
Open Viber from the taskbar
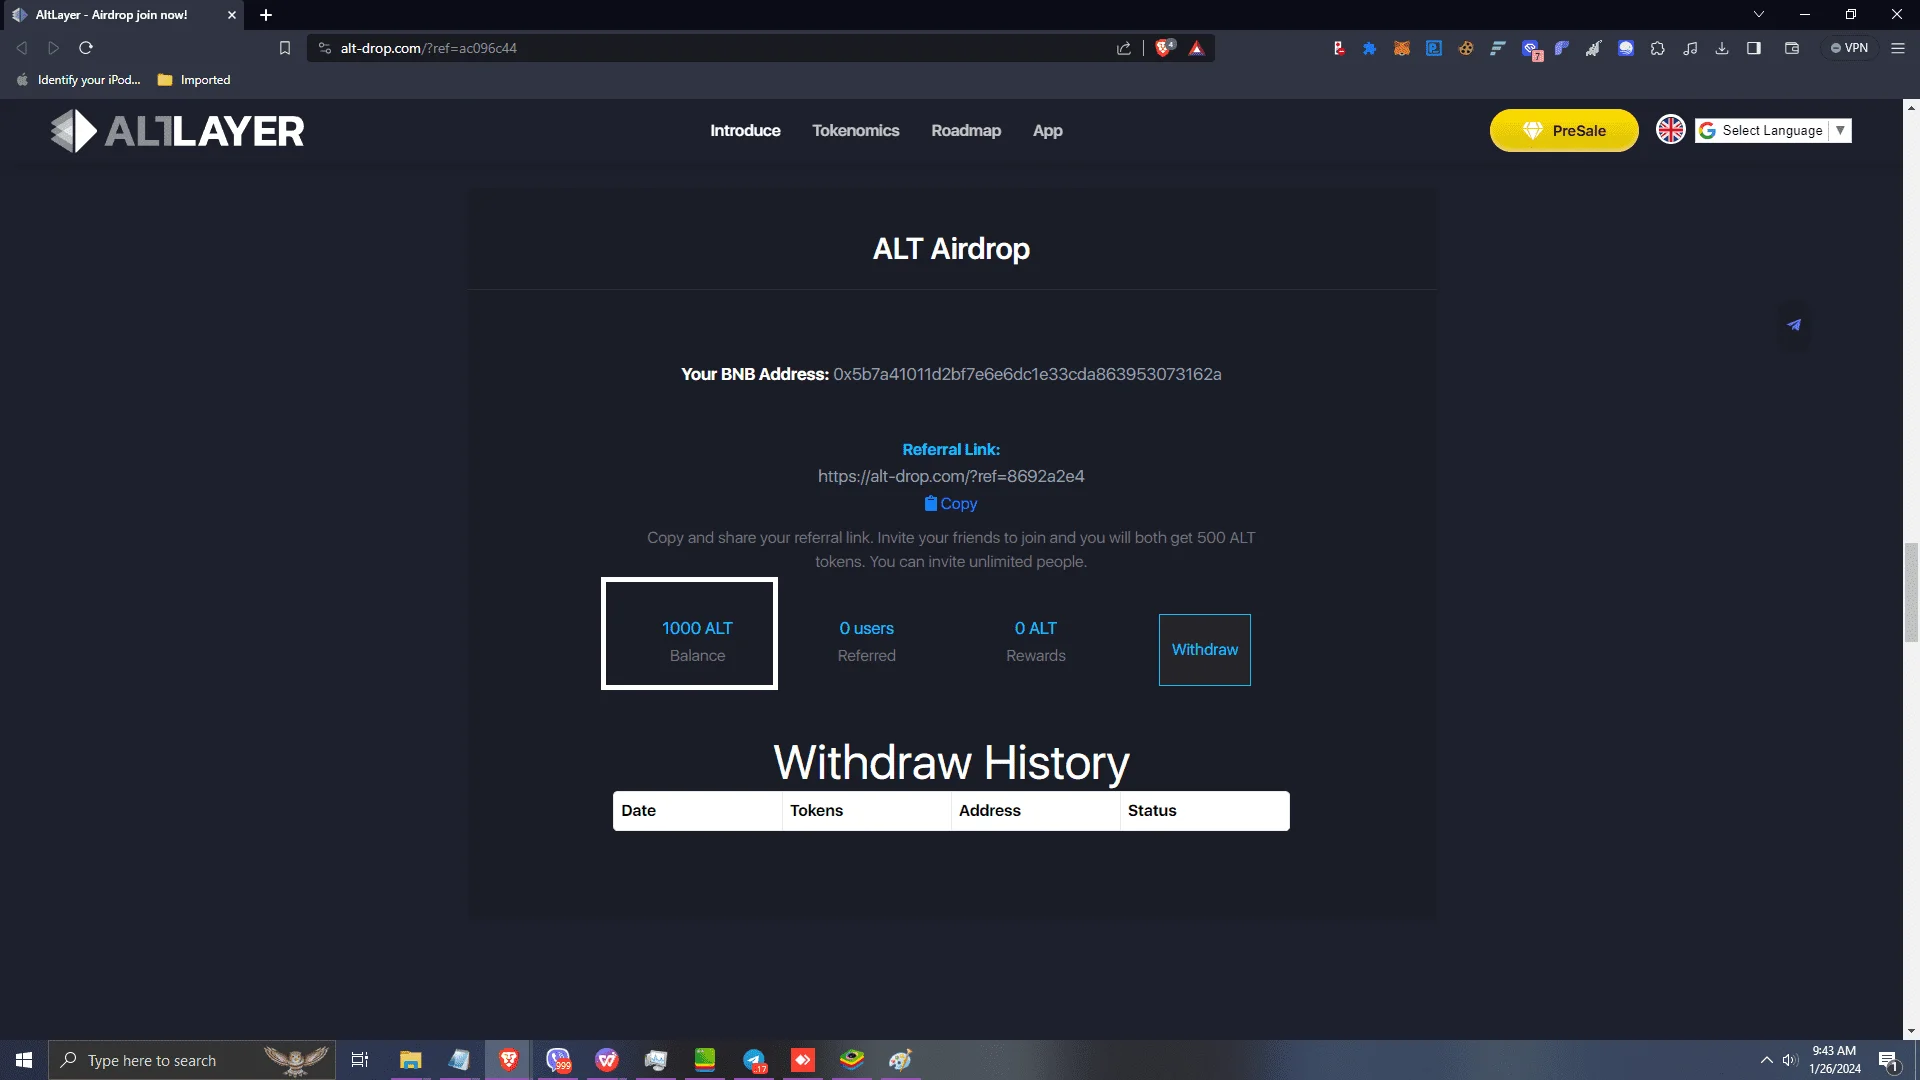coord(558,1060)
